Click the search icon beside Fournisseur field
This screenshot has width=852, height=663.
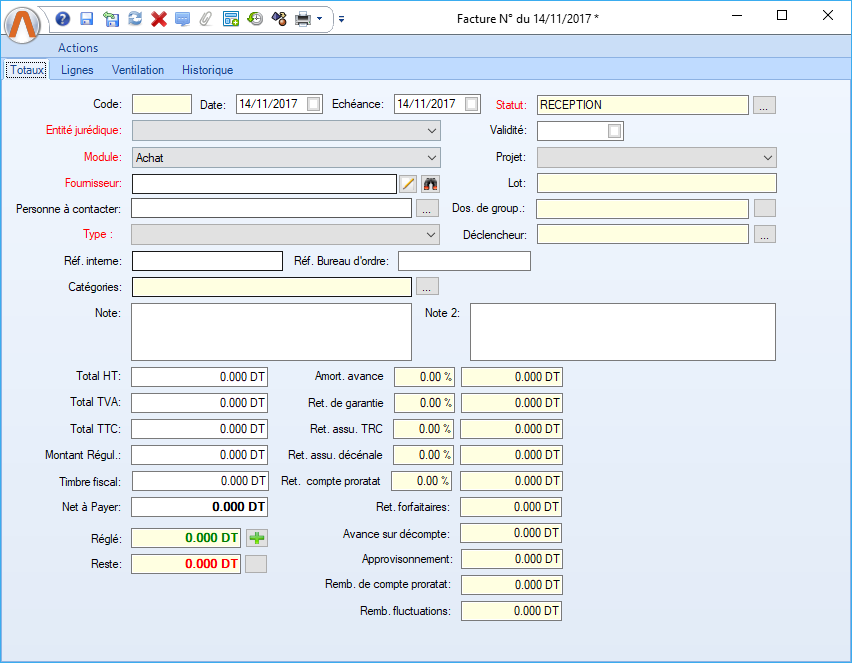point(430,183)
